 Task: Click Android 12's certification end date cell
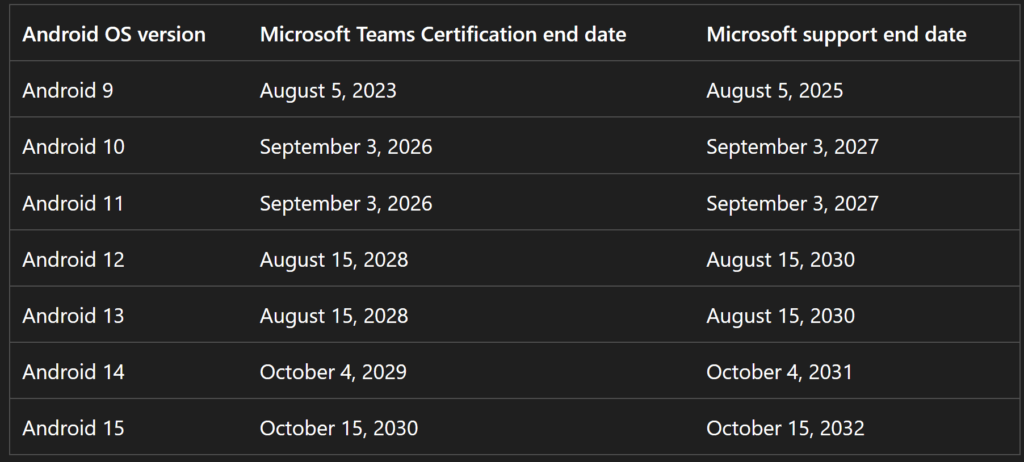[x=334, y=260]
